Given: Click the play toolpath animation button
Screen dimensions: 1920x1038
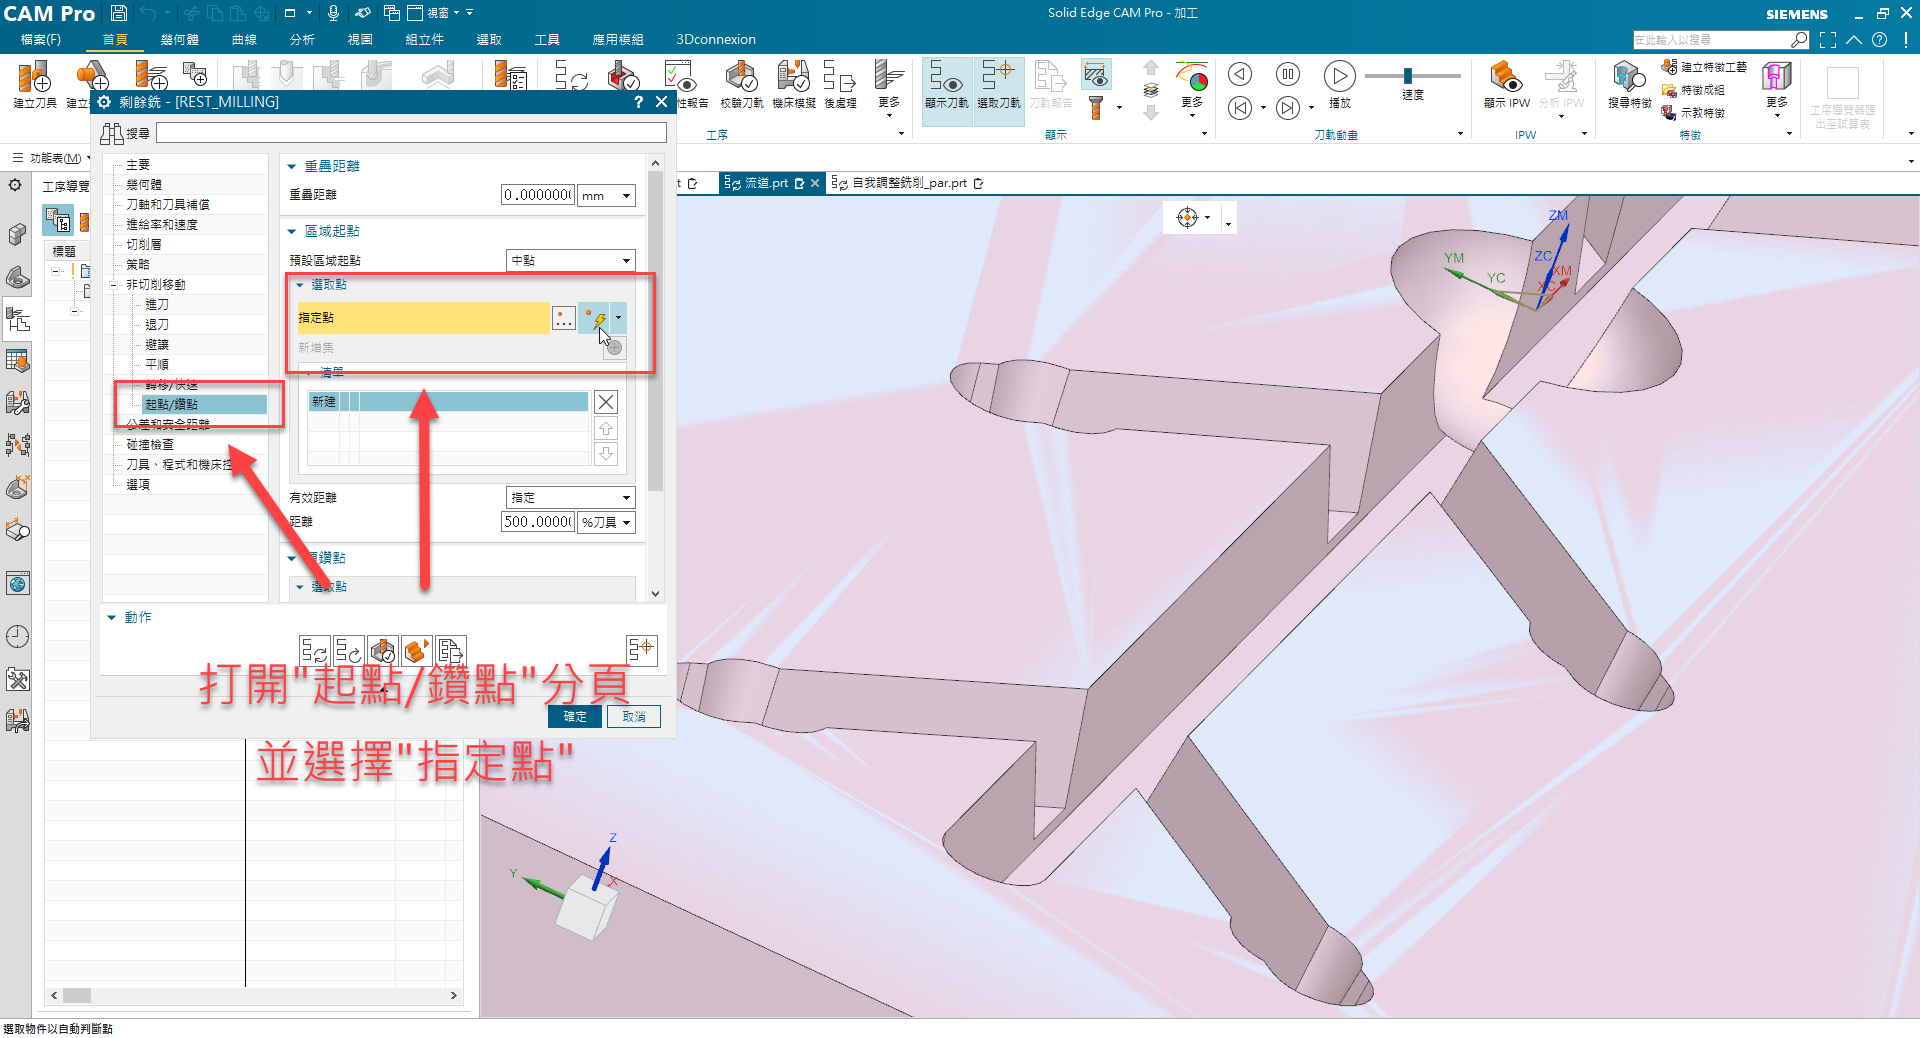Looking at the screenshot, I should pyautogui.click(x=1339, y=76).
